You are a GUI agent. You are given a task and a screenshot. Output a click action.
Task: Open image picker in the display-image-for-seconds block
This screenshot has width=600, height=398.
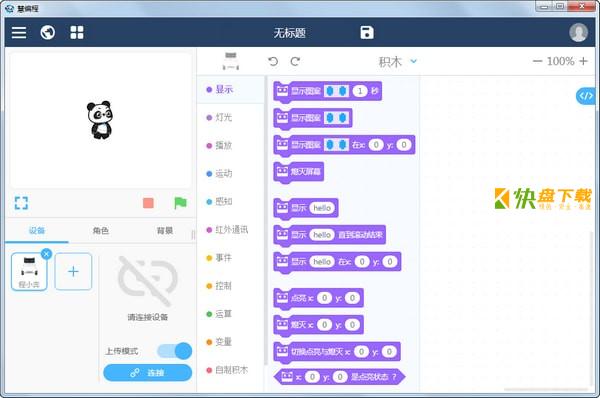pos(336,91)
